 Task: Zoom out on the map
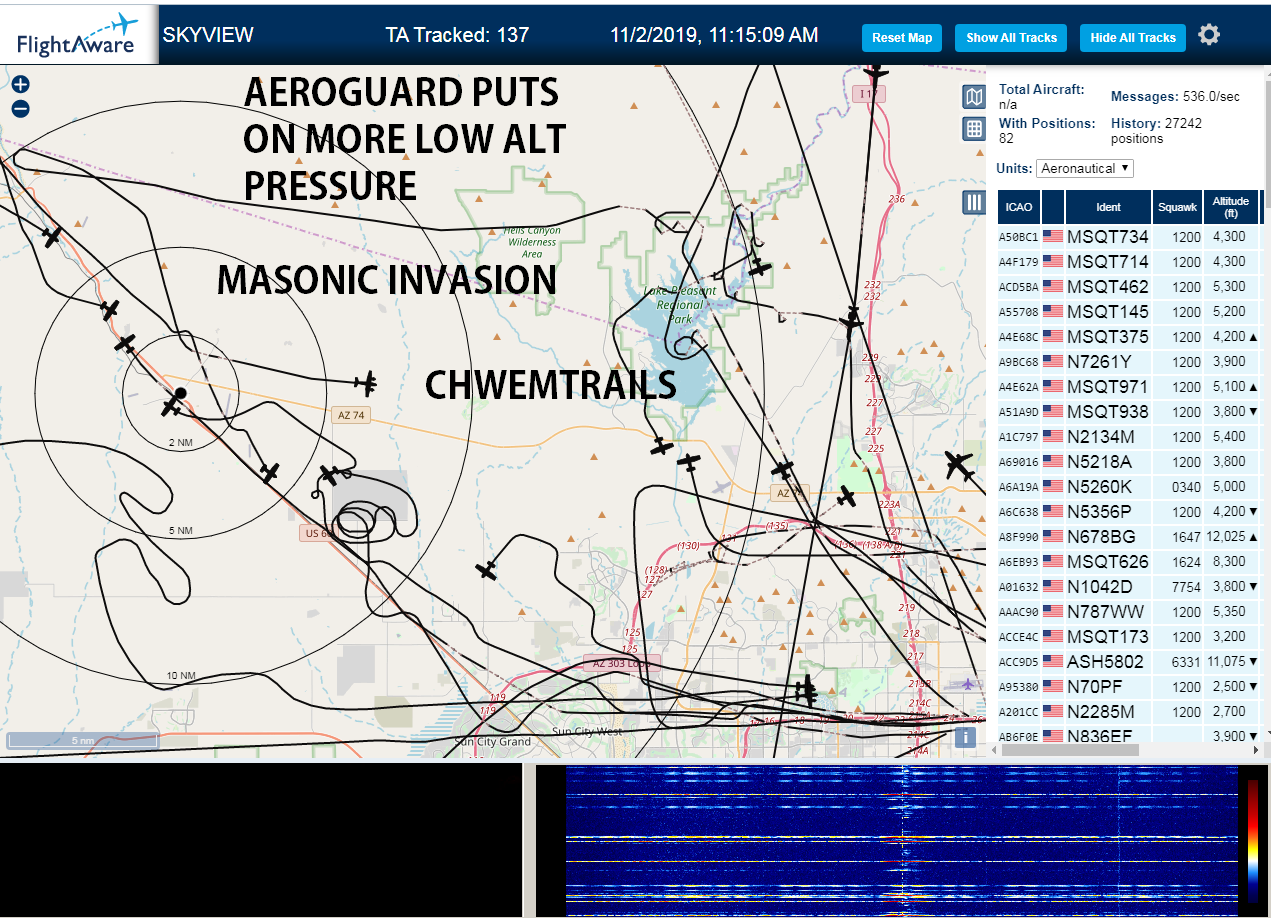click(x=21, y=109)
